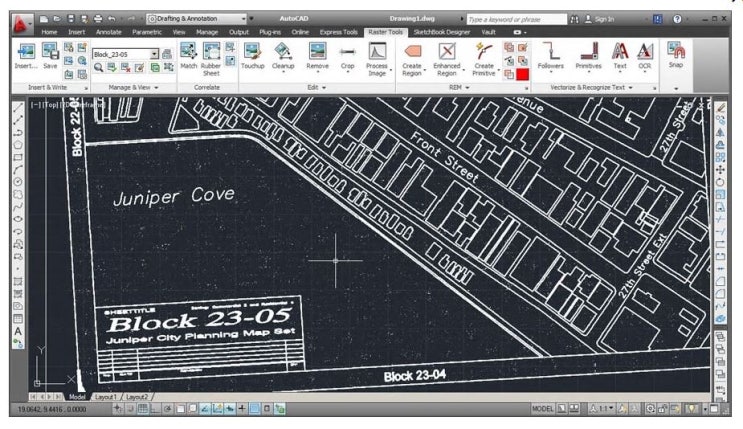Click the Help question mark icon
Viewport: 743px width, 429px height.
click(677, 19)
